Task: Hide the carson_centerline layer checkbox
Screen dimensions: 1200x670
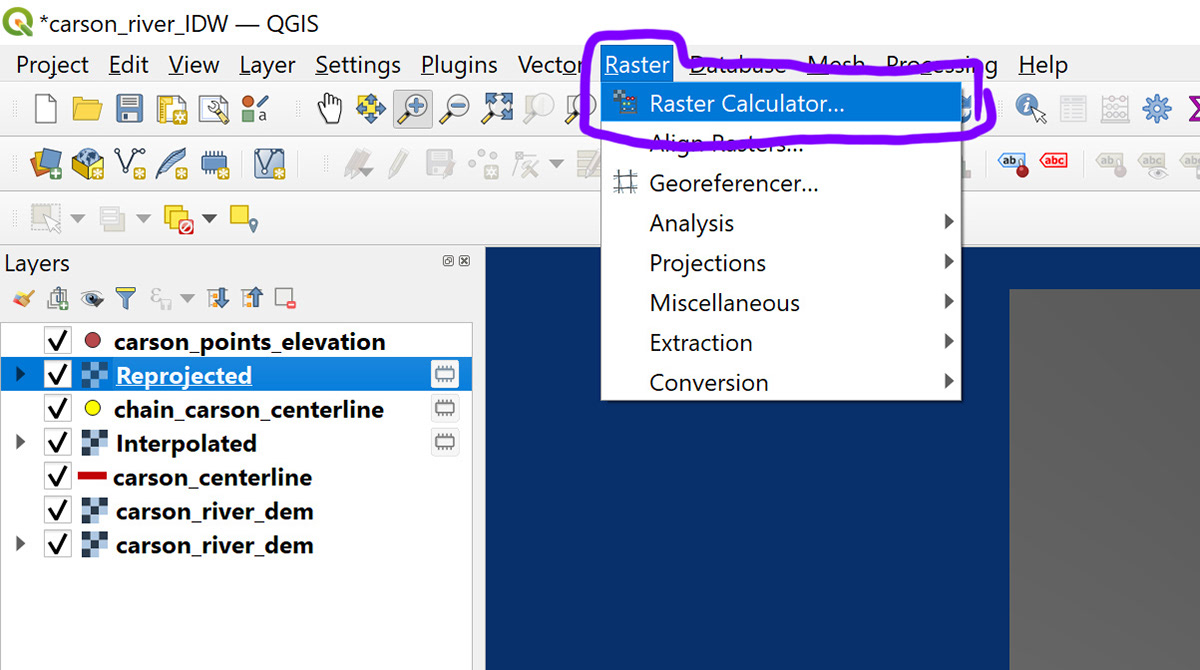Action: coord(58,477)
